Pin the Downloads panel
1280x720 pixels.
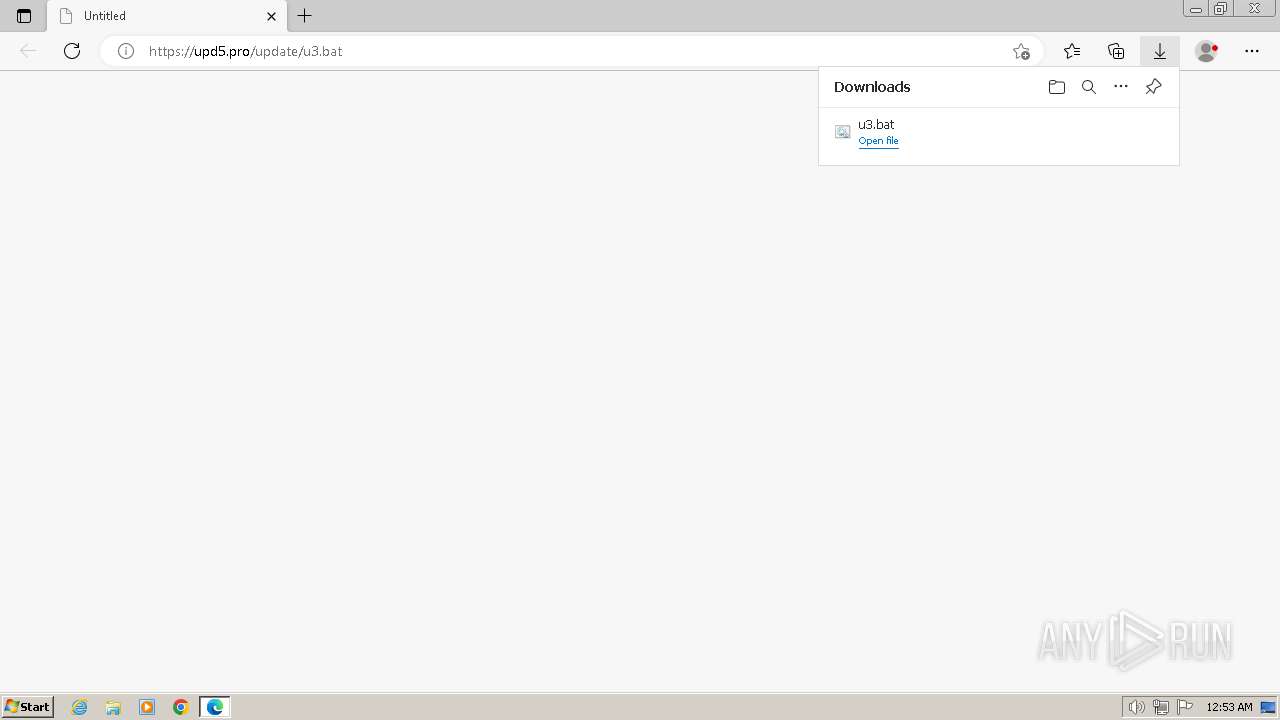coord(1153,87)
